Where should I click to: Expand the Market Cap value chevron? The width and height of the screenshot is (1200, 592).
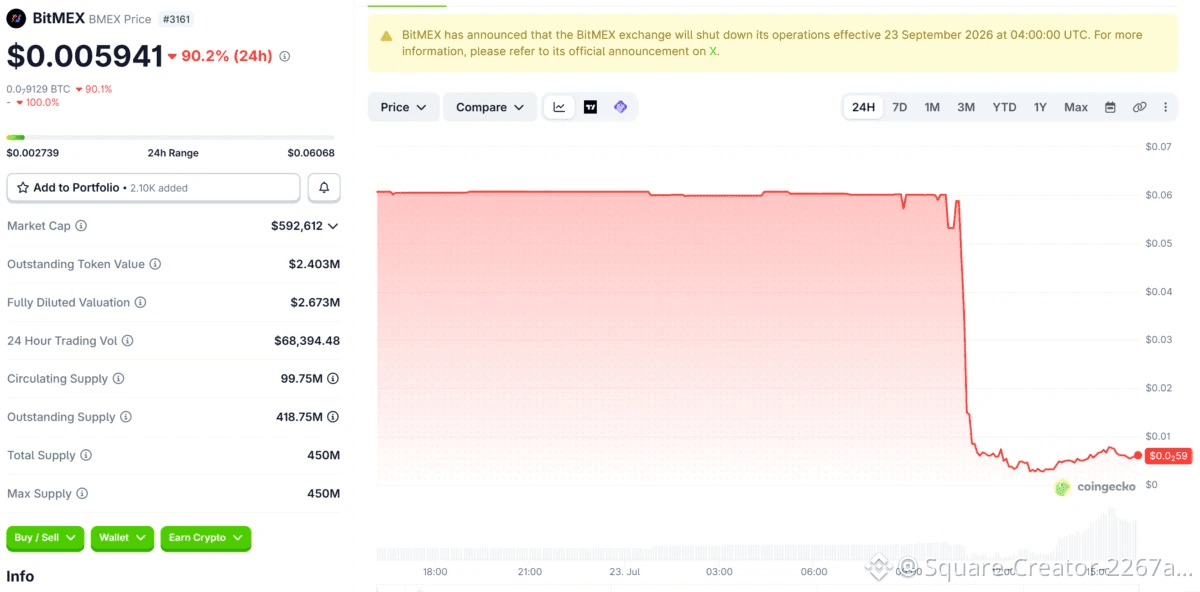333,226
